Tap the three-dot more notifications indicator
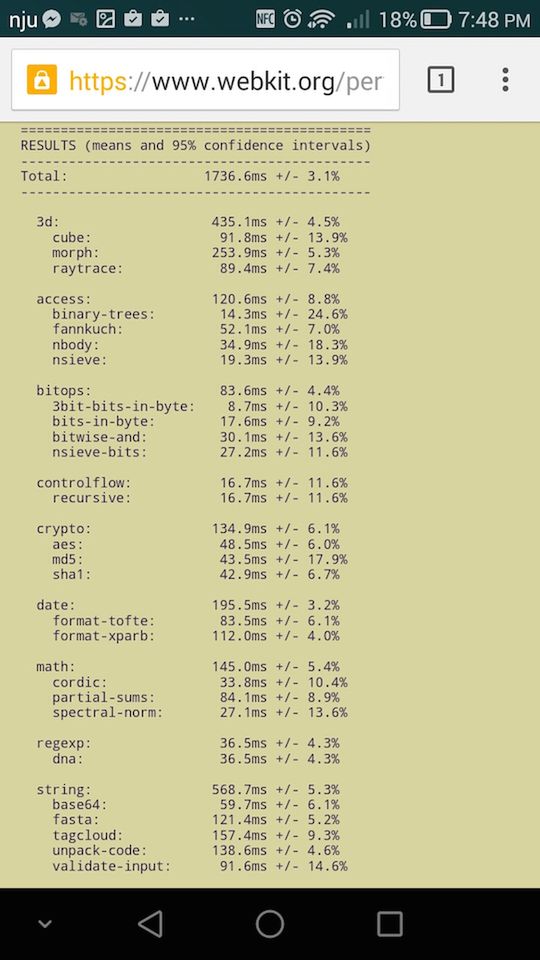The image size is (540, 960). [x=186, y=20]
